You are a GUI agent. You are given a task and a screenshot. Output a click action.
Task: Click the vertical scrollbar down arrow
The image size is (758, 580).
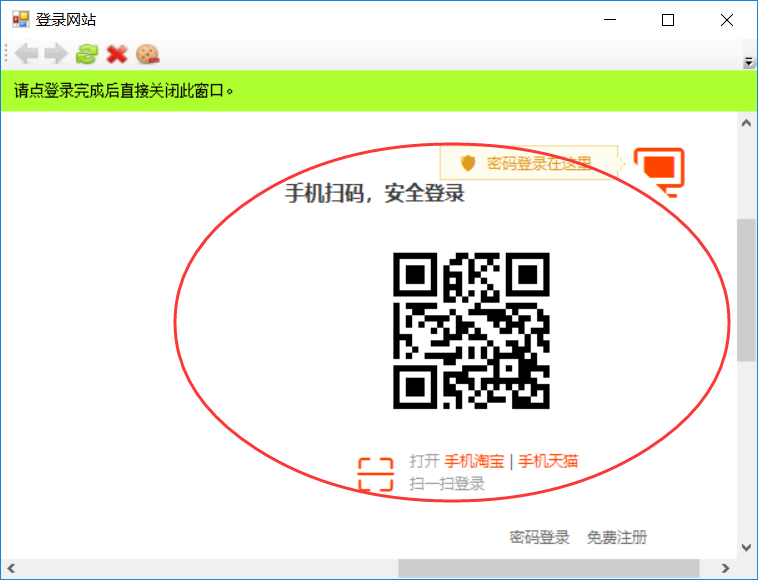(746, 548)
